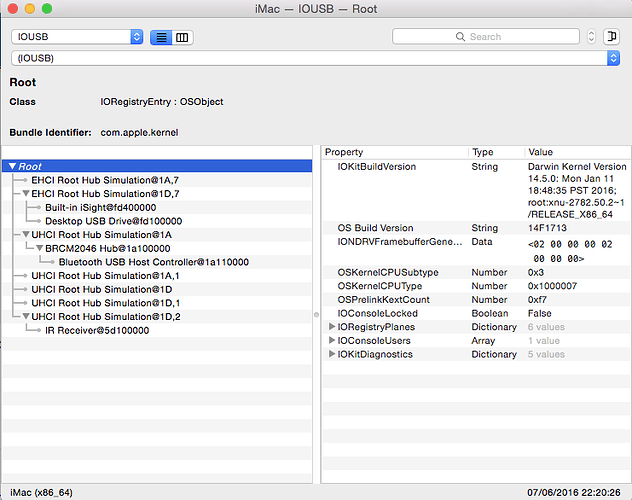Zoom the window with green button
The image size is (632, 500).
point(47,8)
